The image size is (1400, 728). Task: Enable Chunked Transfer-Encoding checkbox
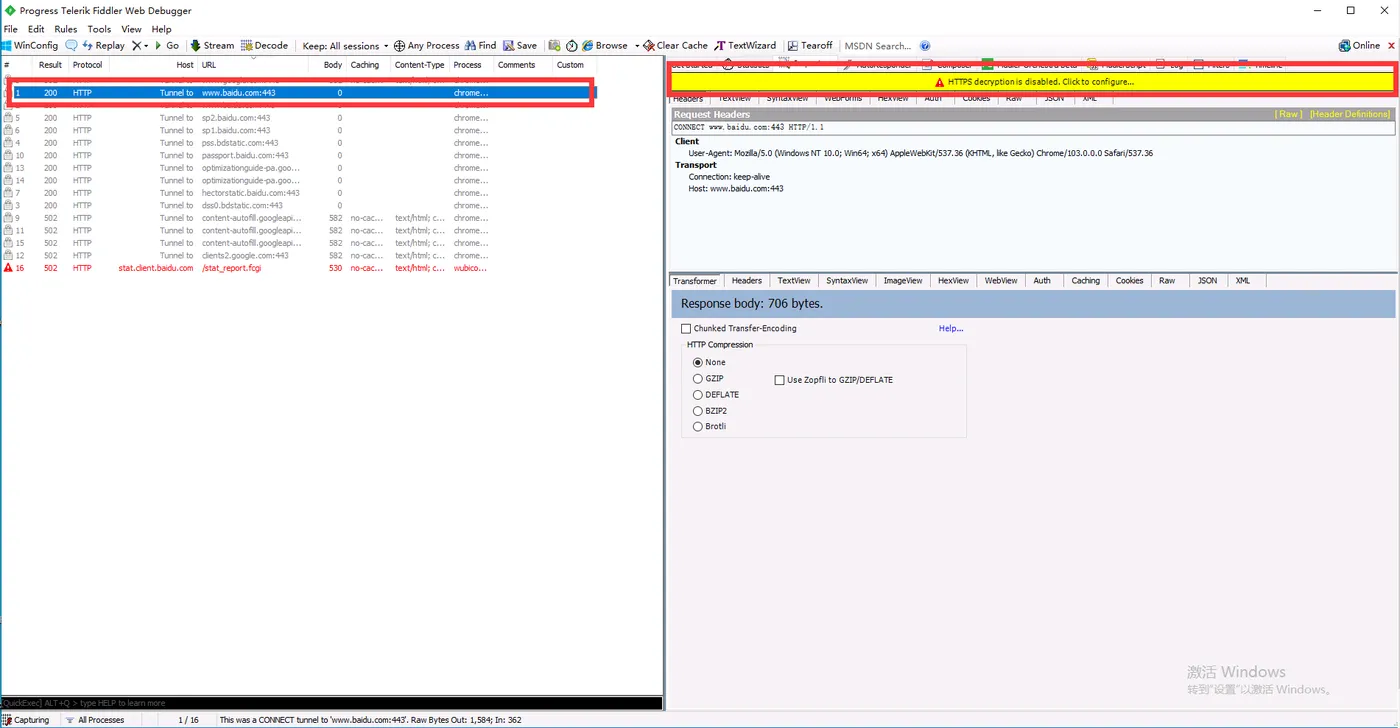point(686,328)
